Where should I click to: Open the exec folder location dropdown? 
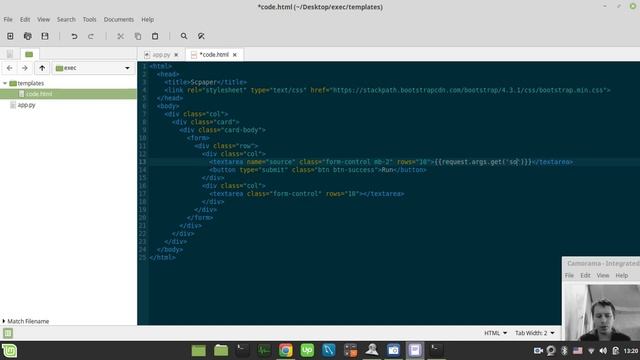click(x=93, y=68)
